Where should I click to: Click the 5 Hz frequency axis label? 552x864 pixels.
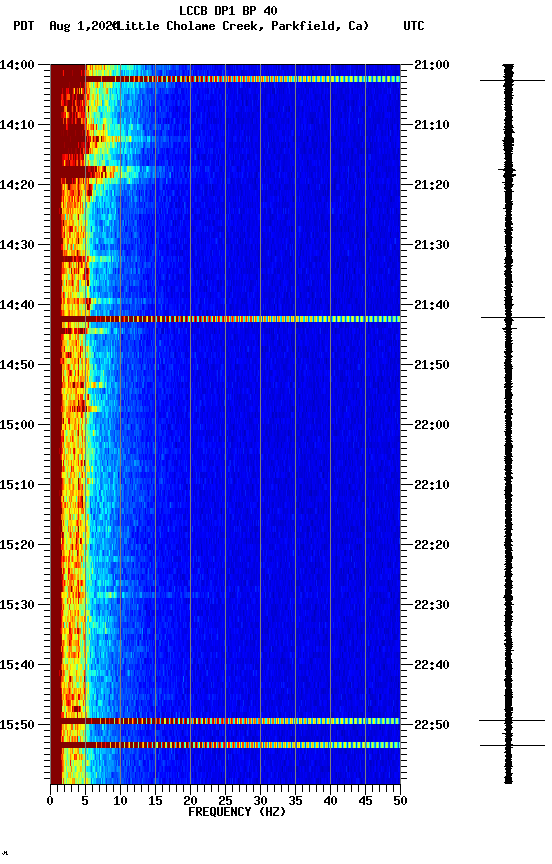[85, 801]
